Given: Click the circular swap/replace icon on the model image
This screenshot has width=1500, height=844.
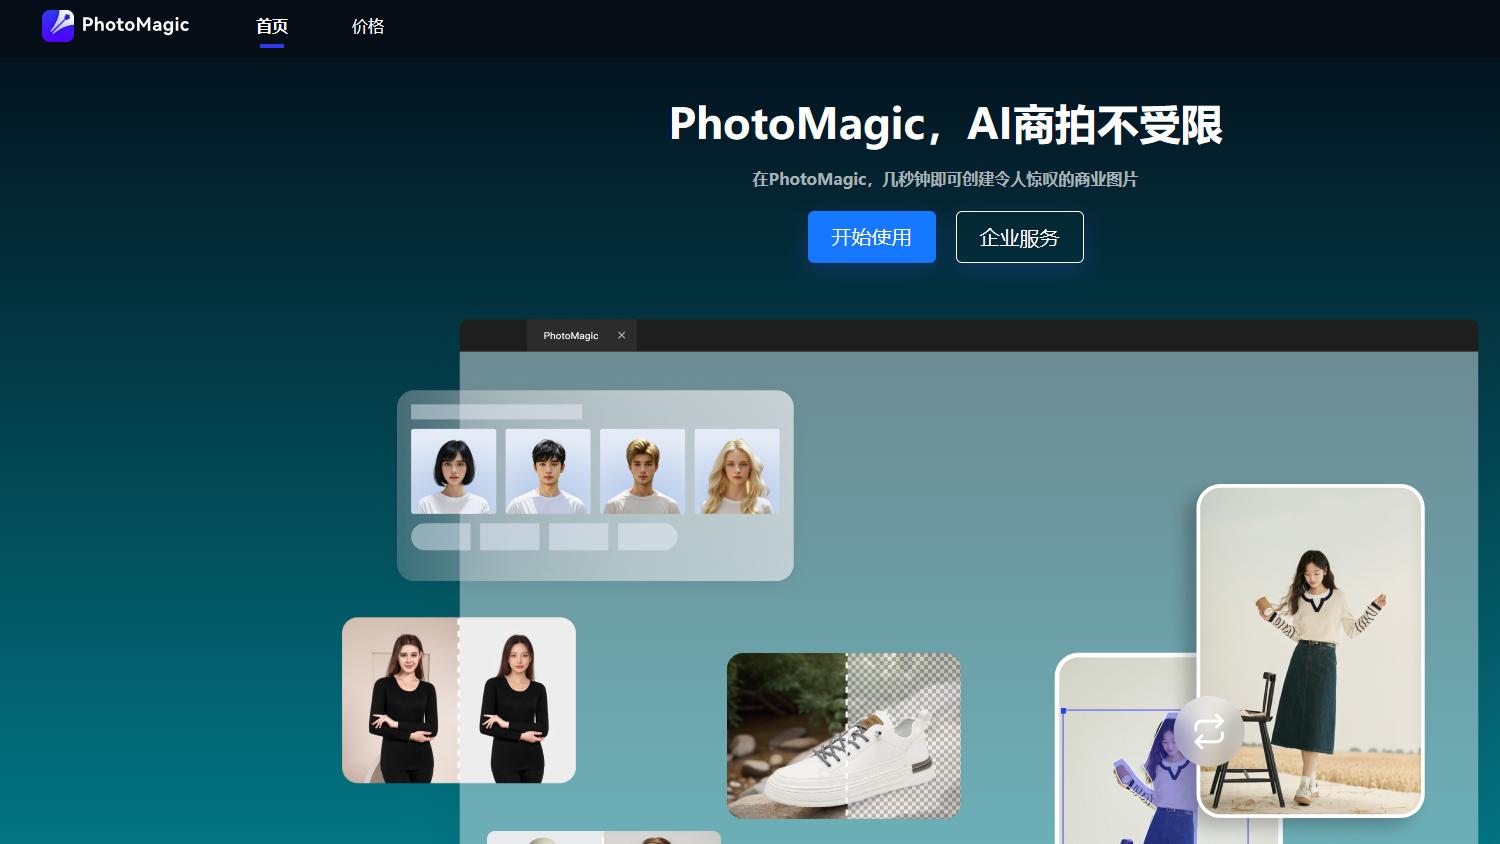Looking at the screenshot, I should tap(1209, 731).
